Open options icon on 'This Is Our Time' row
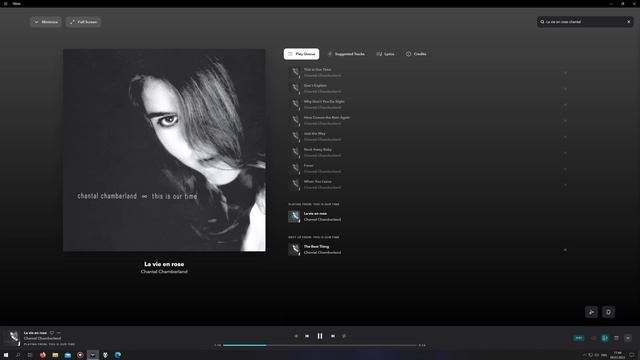The width and height of the screenshot is (640, 360). pos(565,73)
